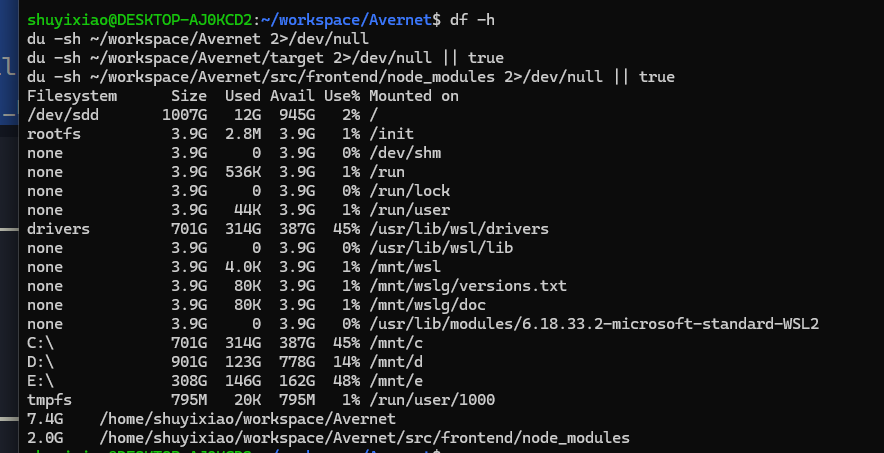Image resolution: width=884 pixels, height=453 pixels.
Task: Click the /dev/sdd filesystem entry
Action: pyautogui.click(x=63, y=115)
